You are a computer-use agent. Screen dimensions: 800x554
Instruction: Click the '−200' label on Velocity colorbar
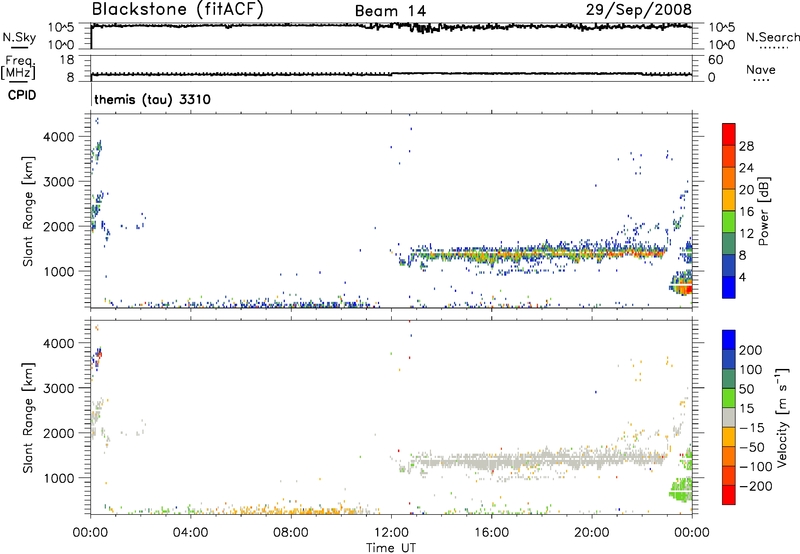[x=756, y=486]
